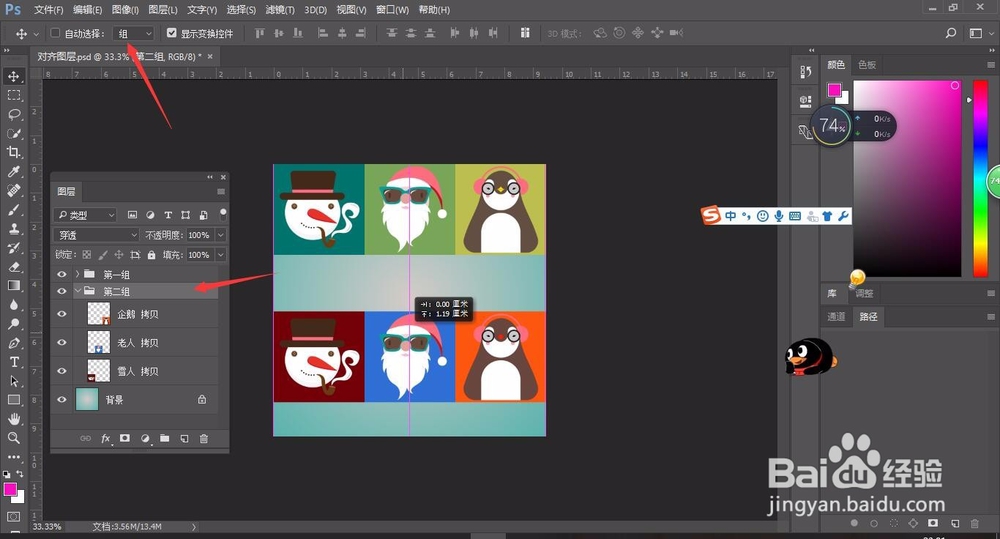Select the Pen tool
The height and width of the screenshot is (539, 1000).
click(x=13, y=343)
